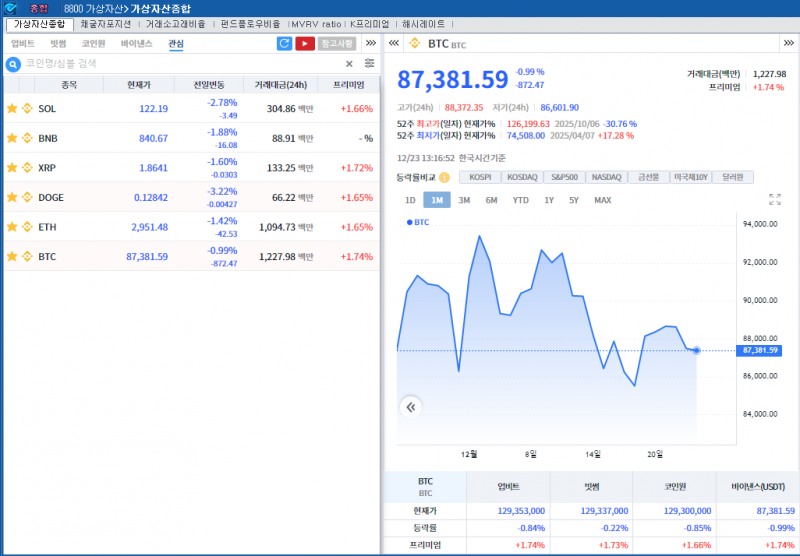Clear the search field with the X icon
This screenshot has width=800, height=556.
coord(349,64)
